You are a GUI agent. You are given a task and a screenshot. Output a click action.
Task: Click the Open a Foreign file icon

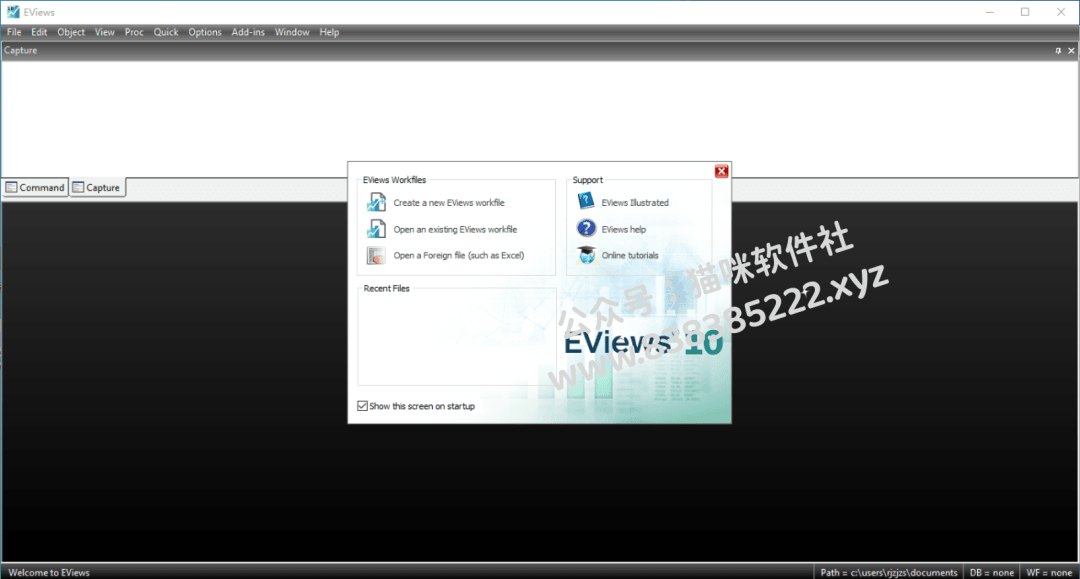[376, 255]
